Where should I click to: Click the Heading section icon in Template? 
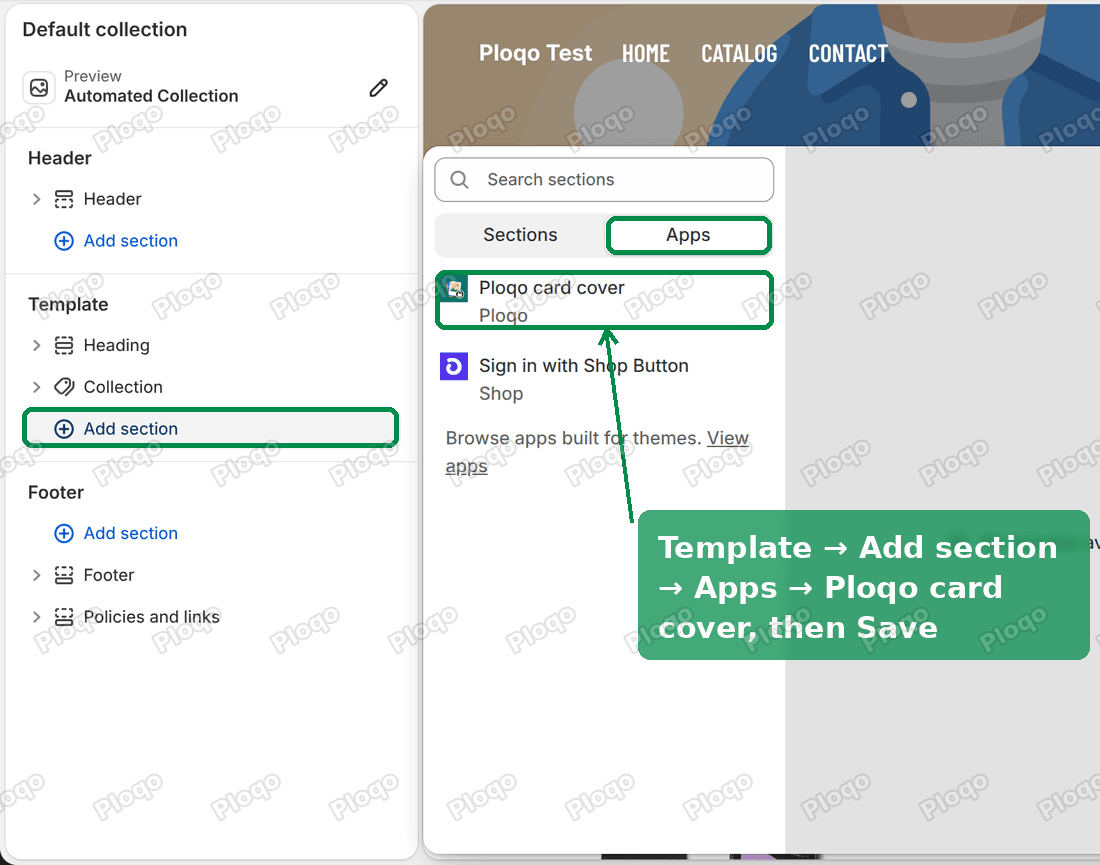point(64,345)
